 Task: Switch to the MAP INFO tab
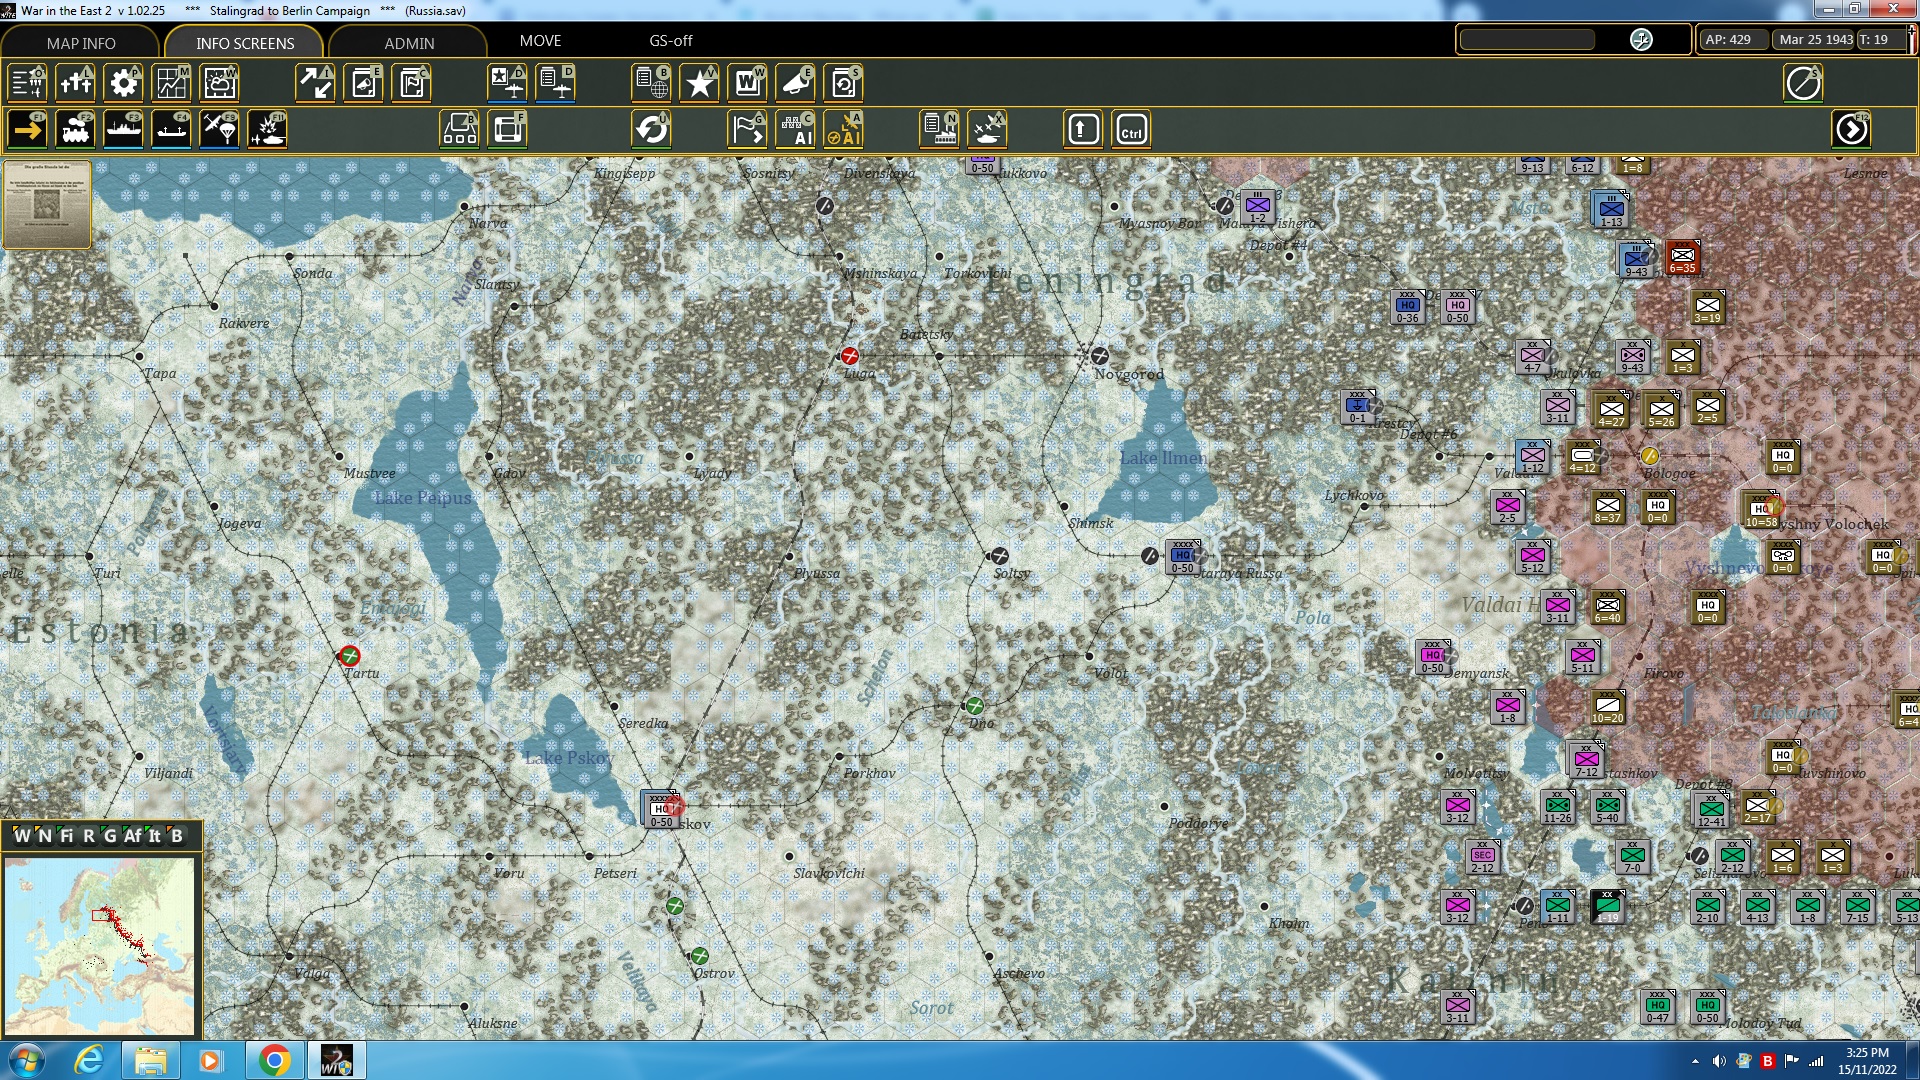pyautogui.click(x=80, y=43)
